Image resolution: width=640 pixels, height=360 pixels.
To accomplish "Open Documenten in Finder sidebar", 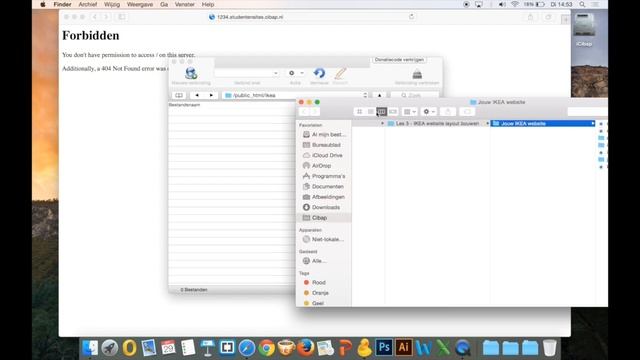I will pos(323,187).
